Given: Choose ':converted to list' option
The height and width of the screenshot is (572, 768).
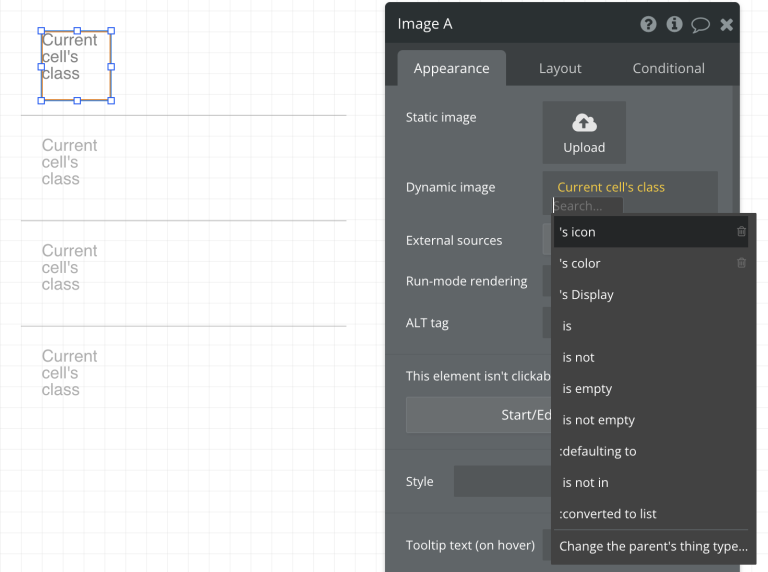Looking at the screenshot, I should coord(608,514).
